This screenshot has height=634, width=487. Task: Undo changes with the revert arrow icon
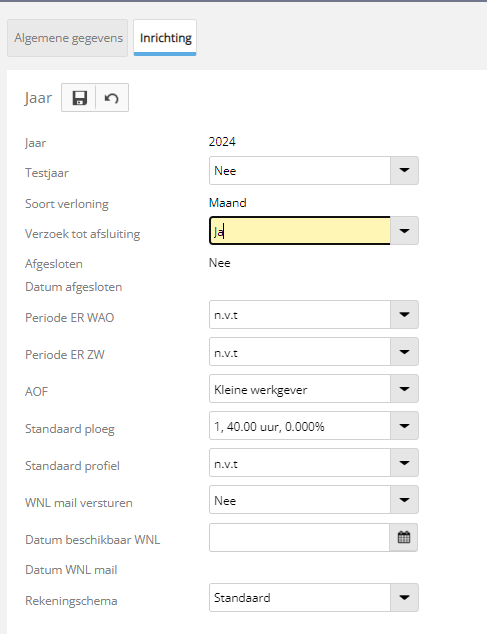point(112,98)
